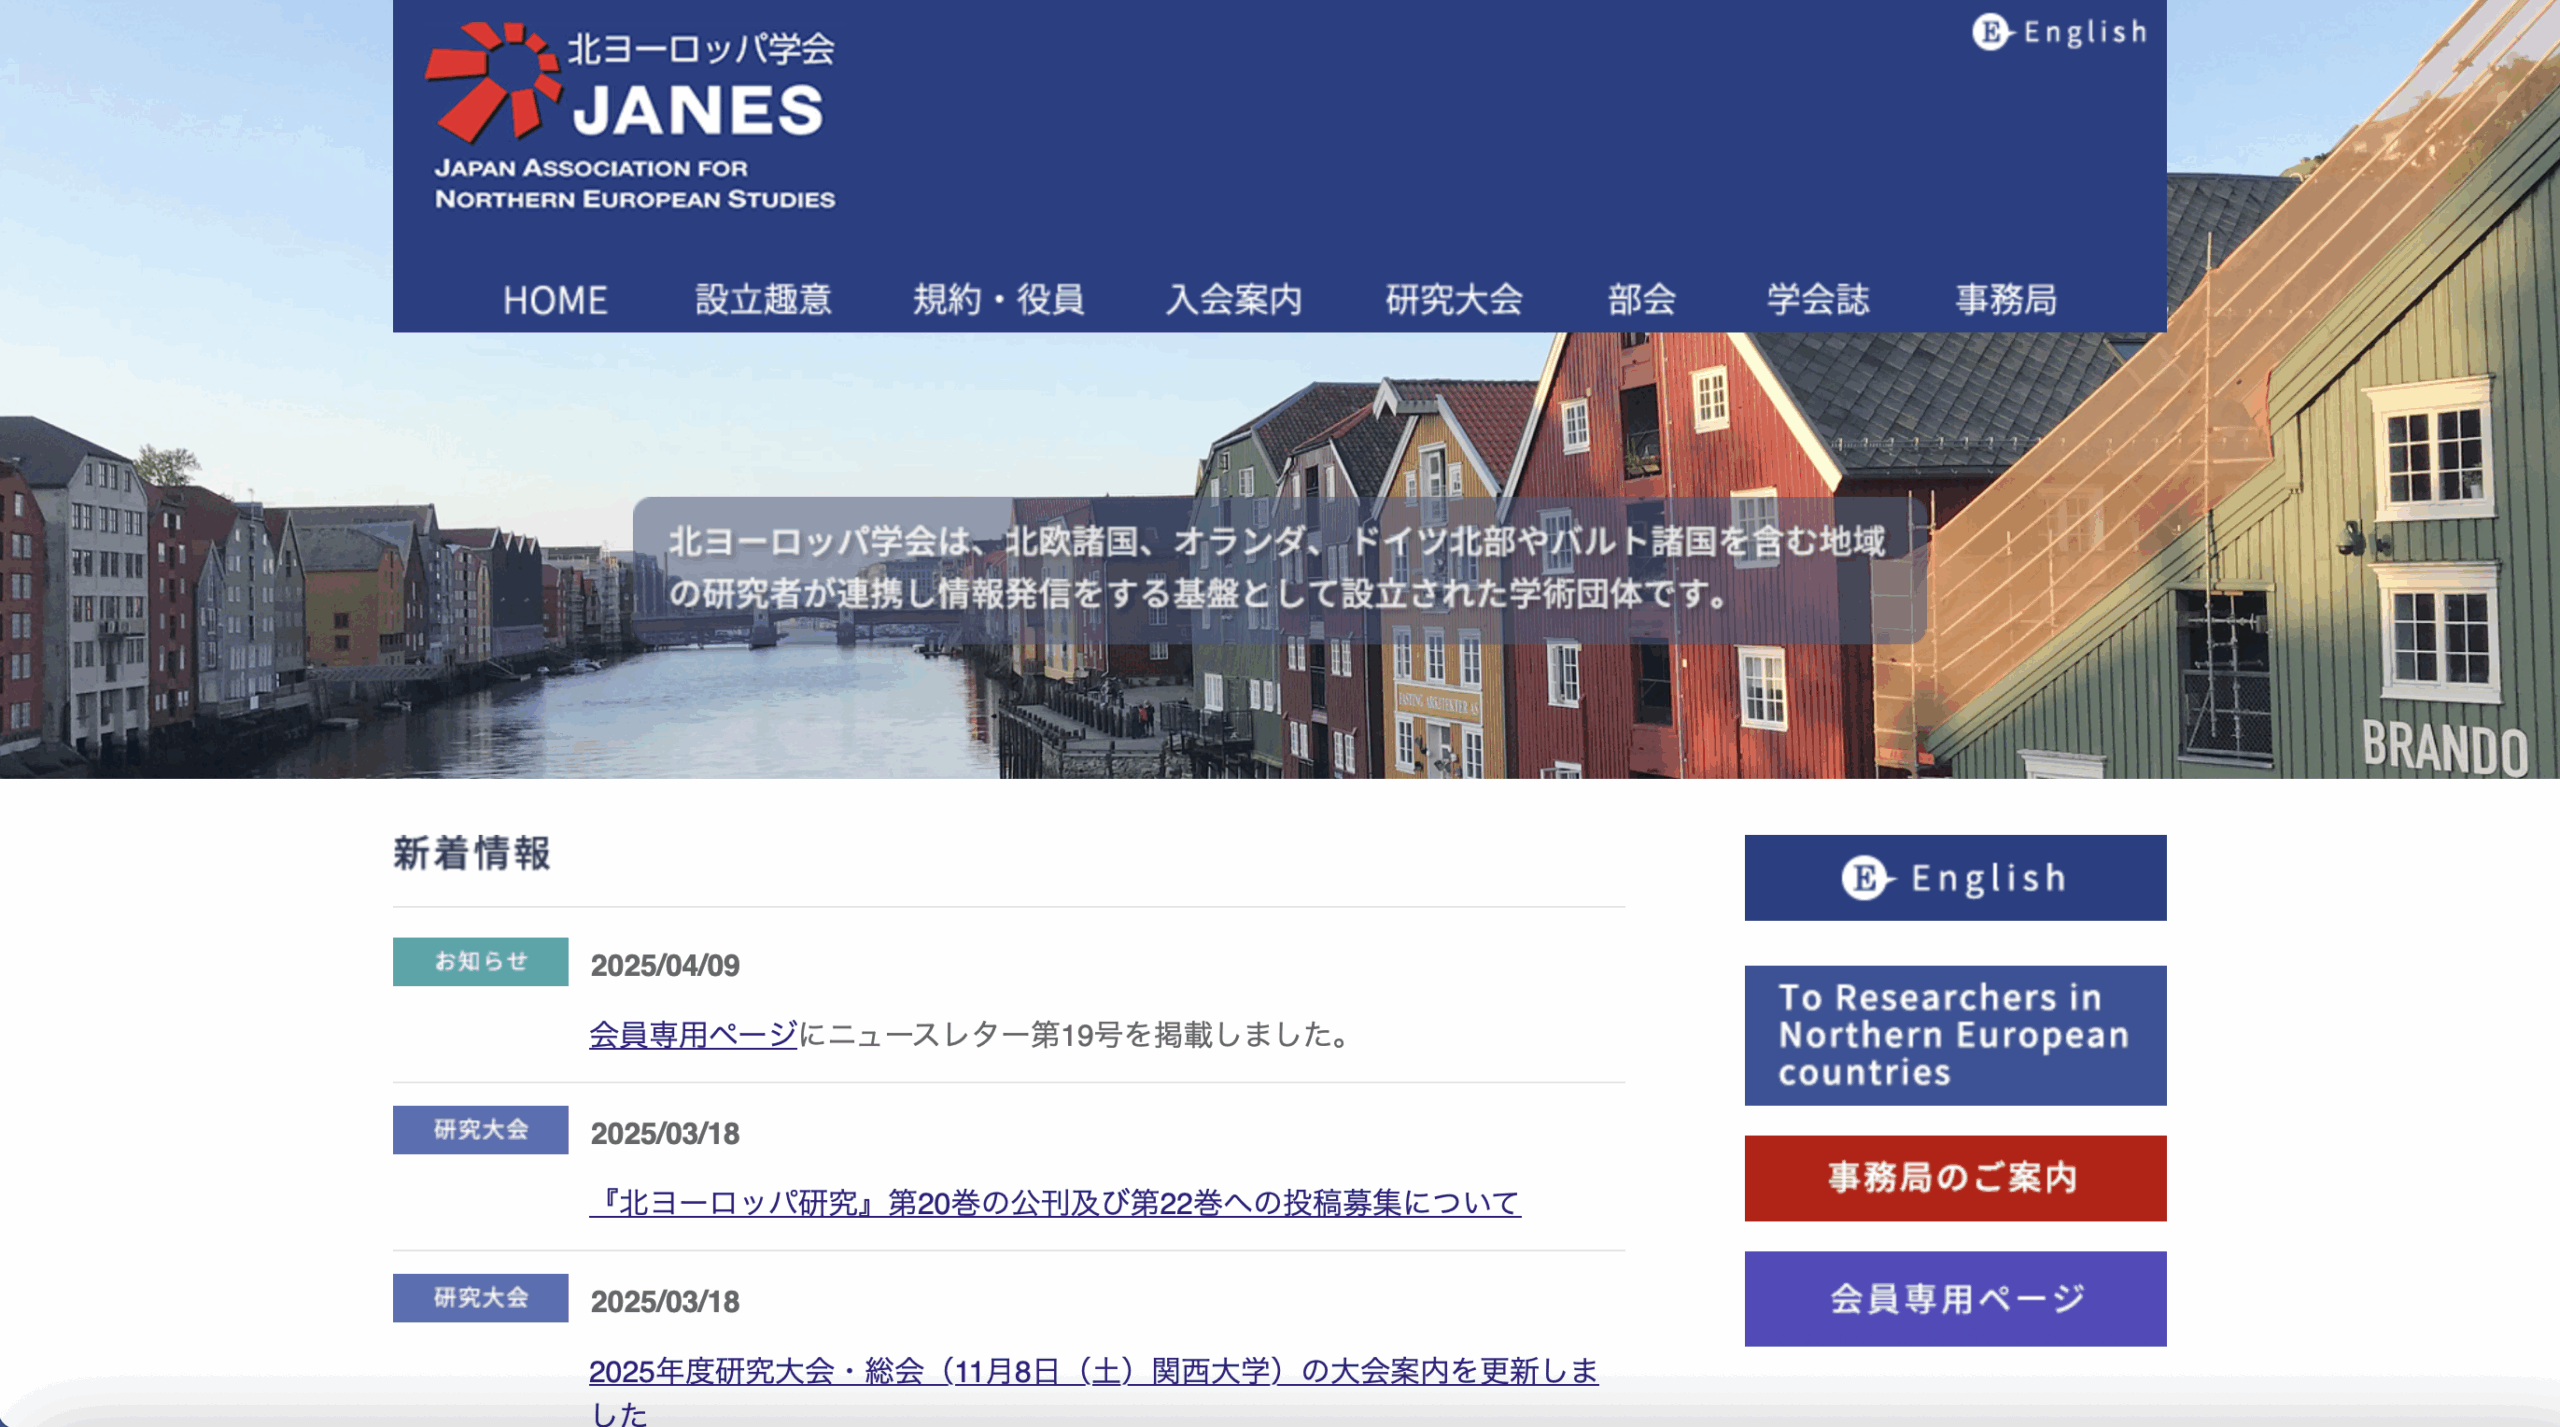Screen dimensions: 2560x1427
Task: Open To Researchers in Northern European countries
Action: click(x=1954, y=1035)
